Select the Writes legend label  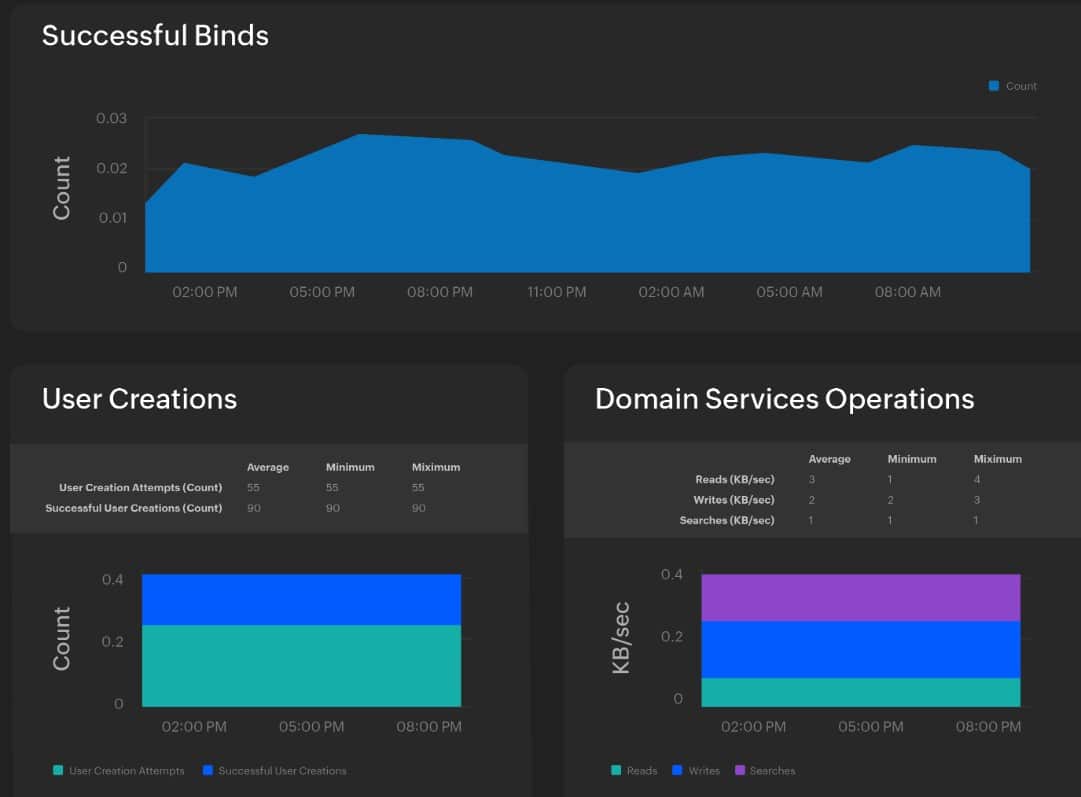pos(704,771)
